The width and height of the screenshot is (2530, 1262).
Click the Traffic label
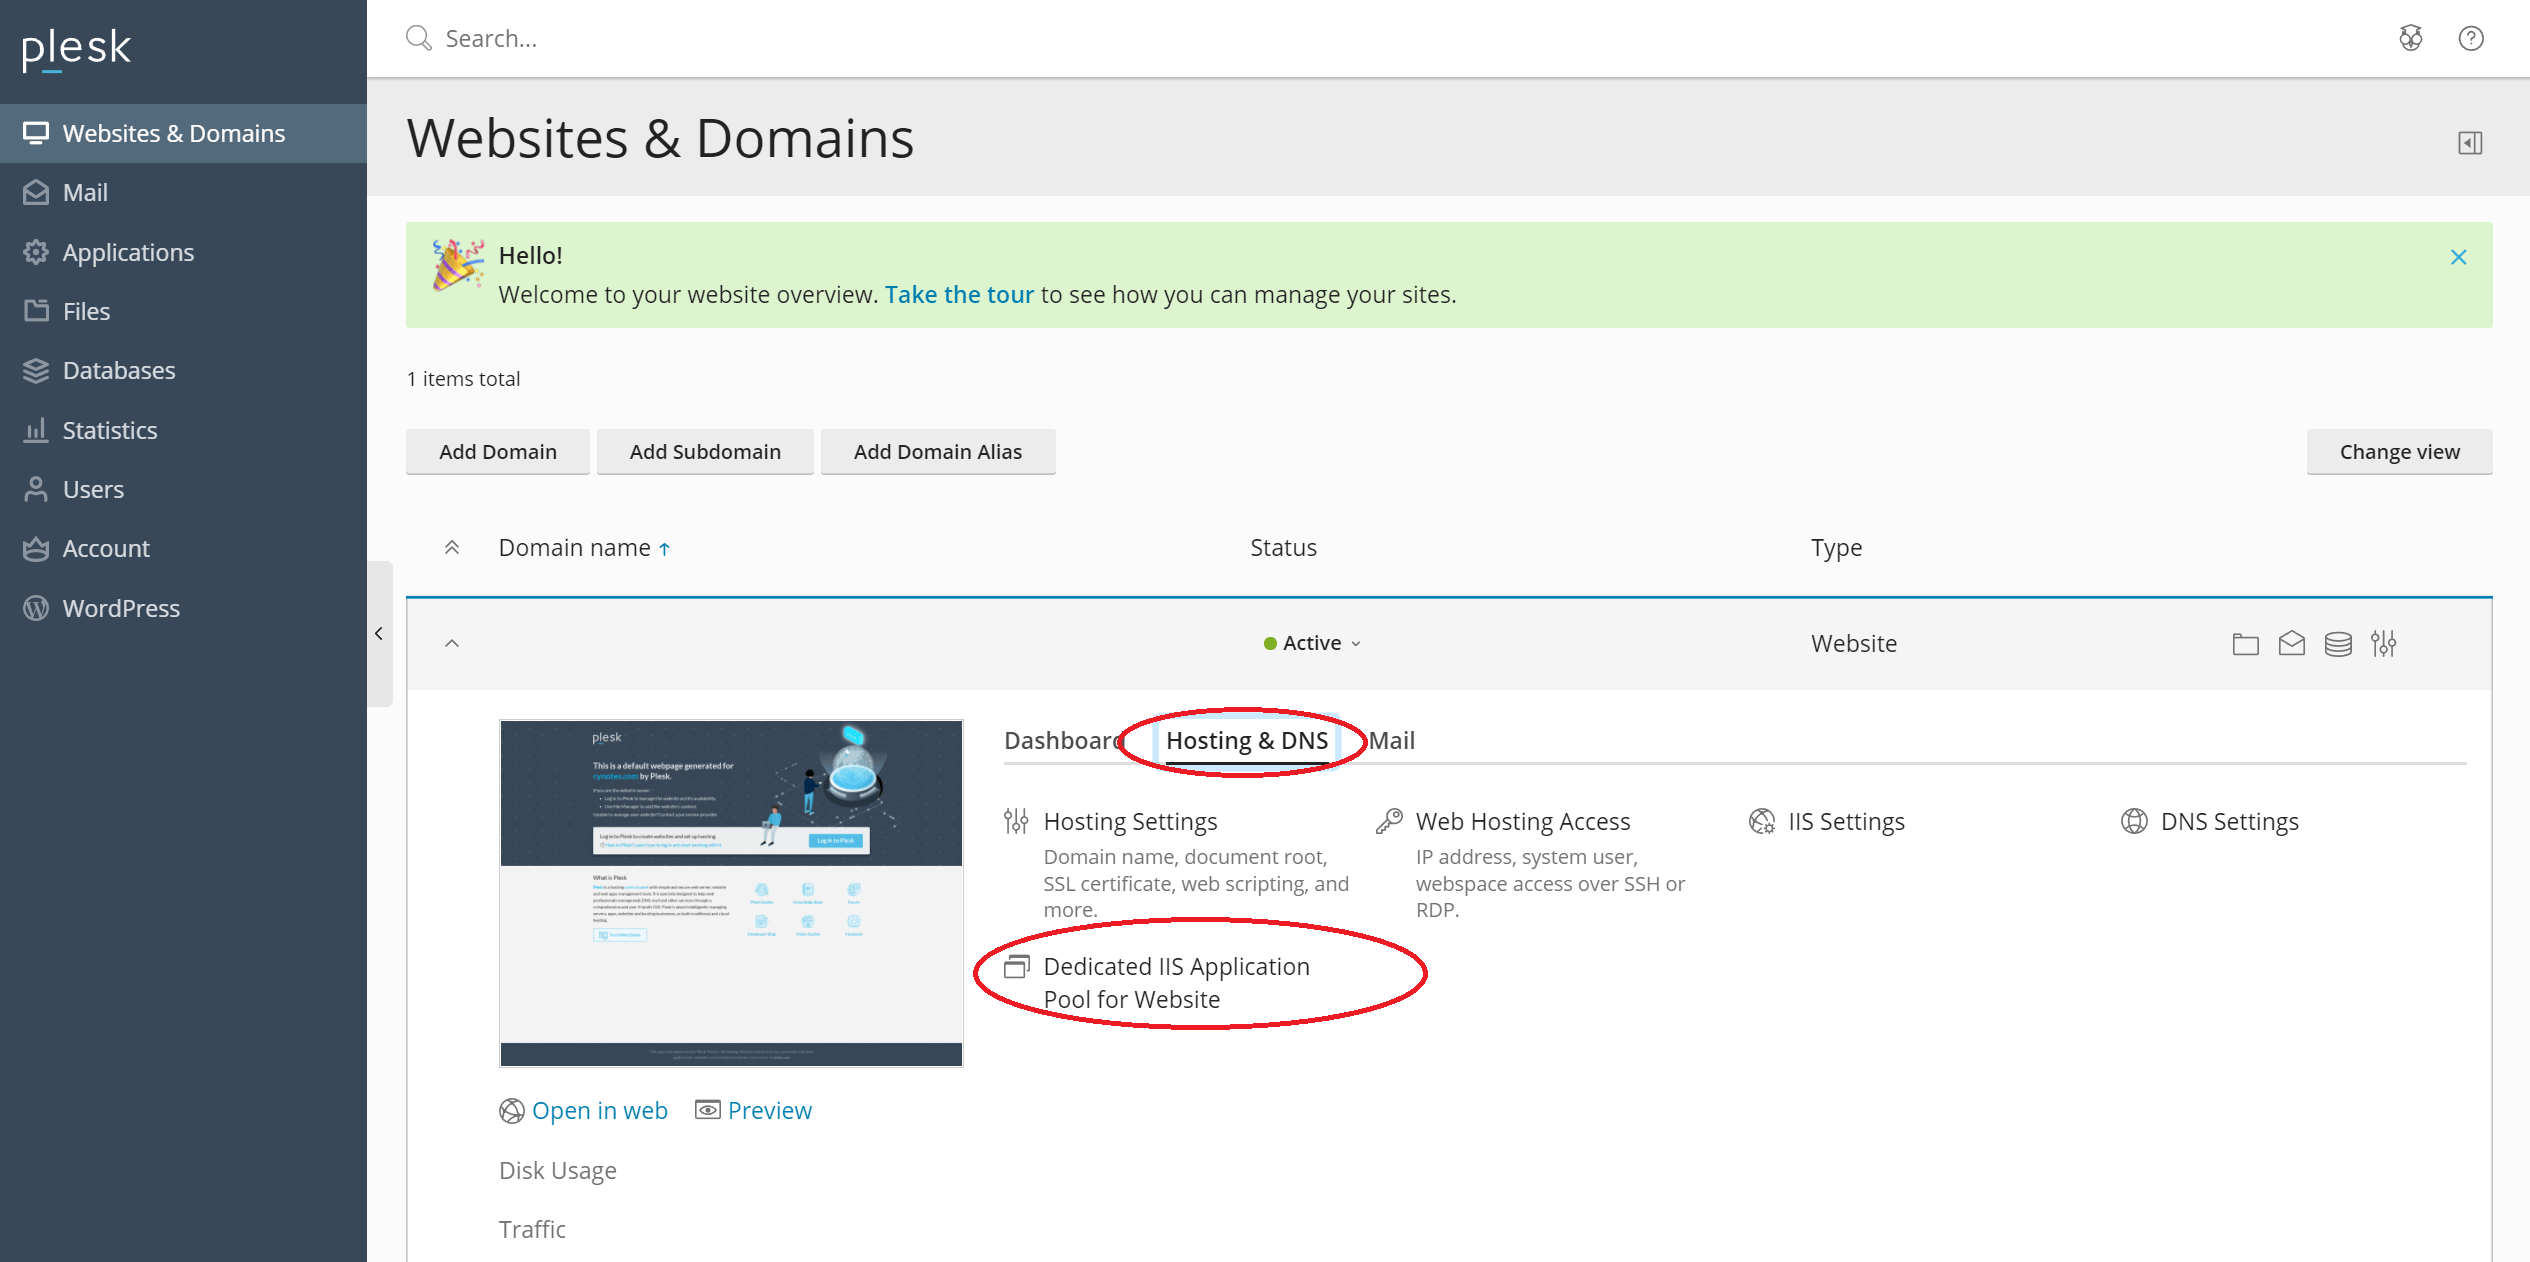click(x=532, y=1229)
